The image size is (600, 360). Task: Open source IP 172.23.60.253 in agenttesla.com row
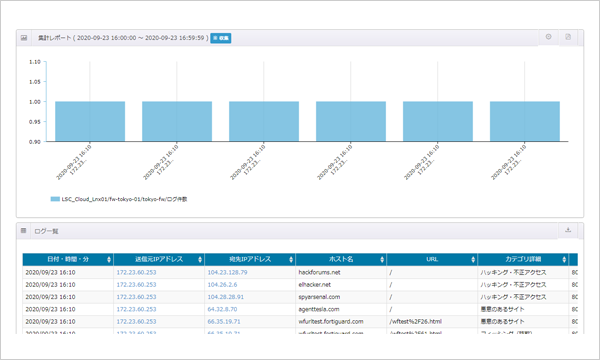(x=136, y=309)
